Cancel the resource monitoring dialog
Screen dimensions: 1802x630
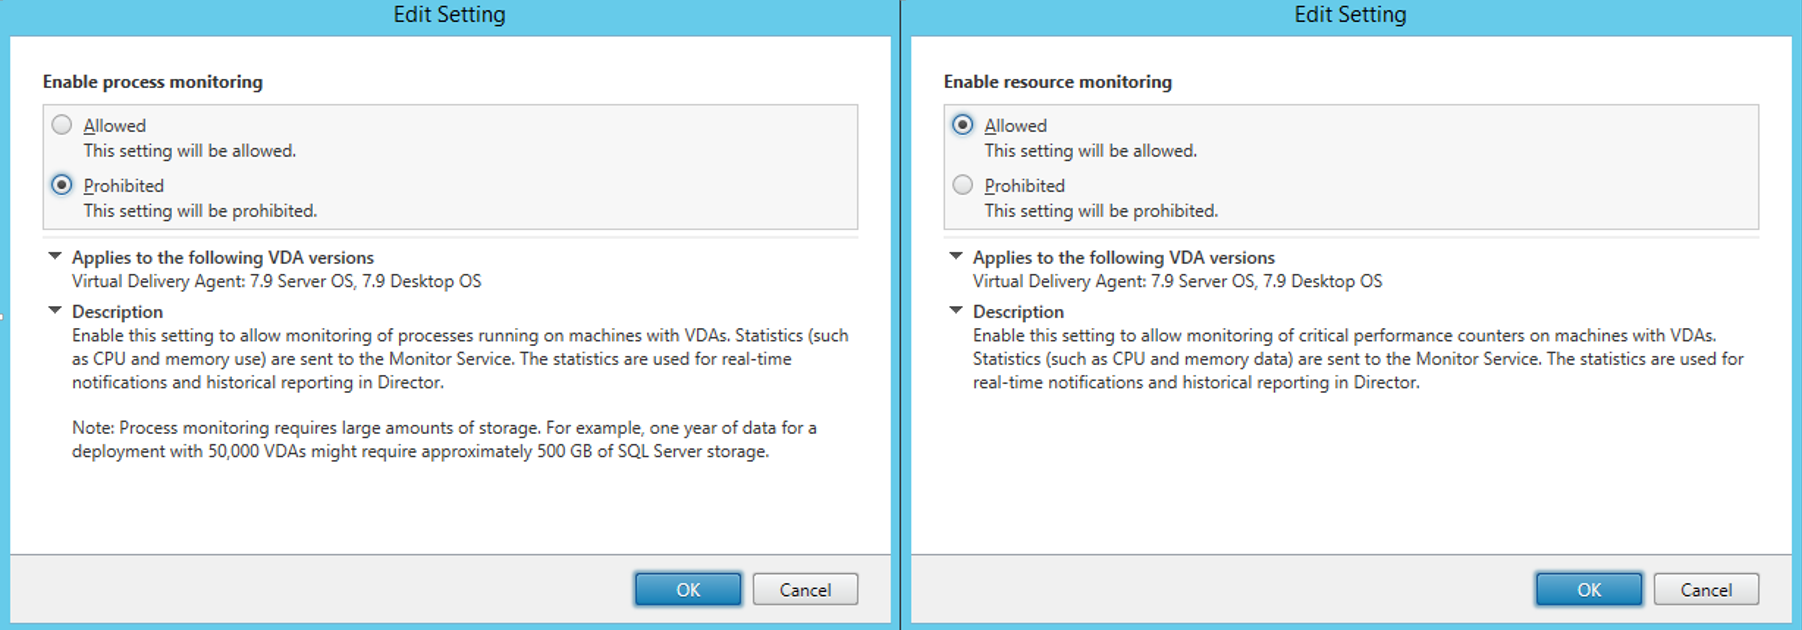tap(1706, 590)
